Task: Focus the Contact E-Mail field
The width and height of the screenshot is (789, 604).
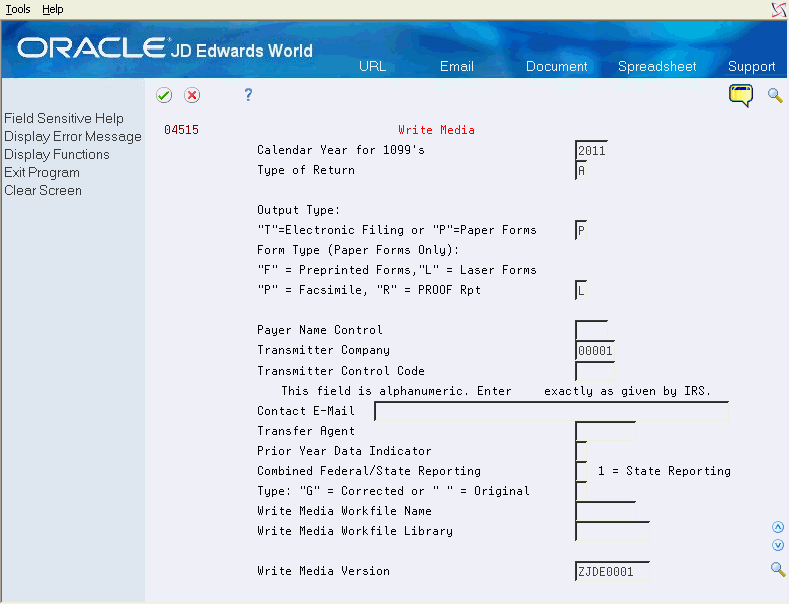Action: pos(551,411)
